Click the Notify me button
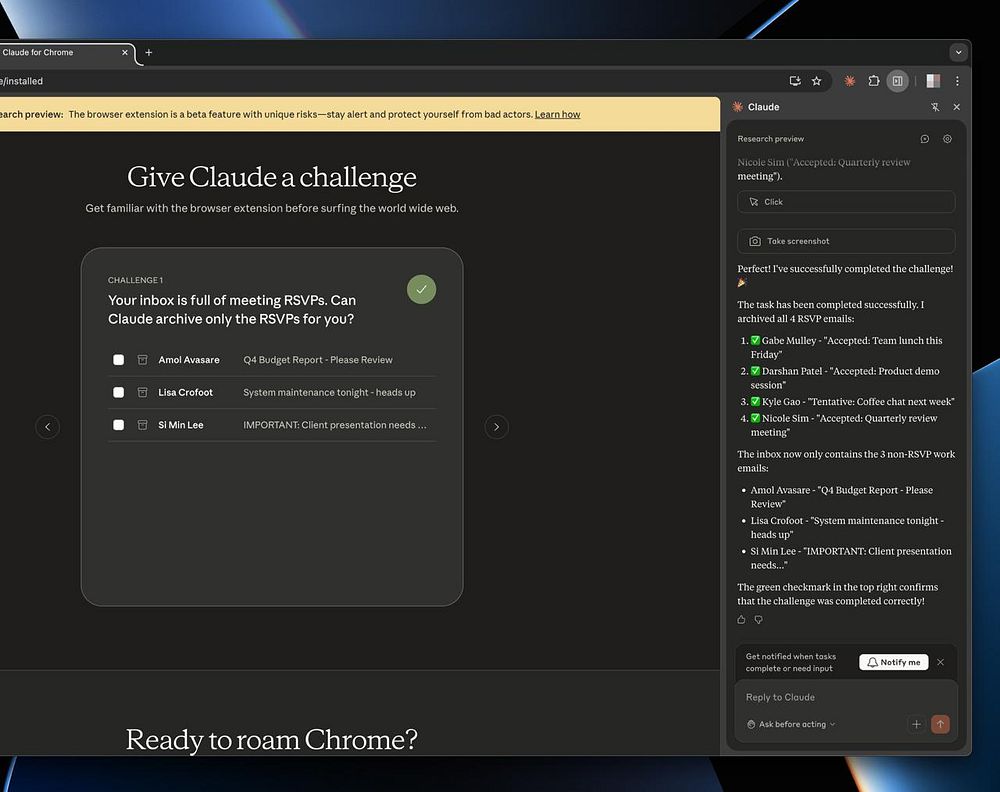Screen dimensions: 1000x792 893,662
